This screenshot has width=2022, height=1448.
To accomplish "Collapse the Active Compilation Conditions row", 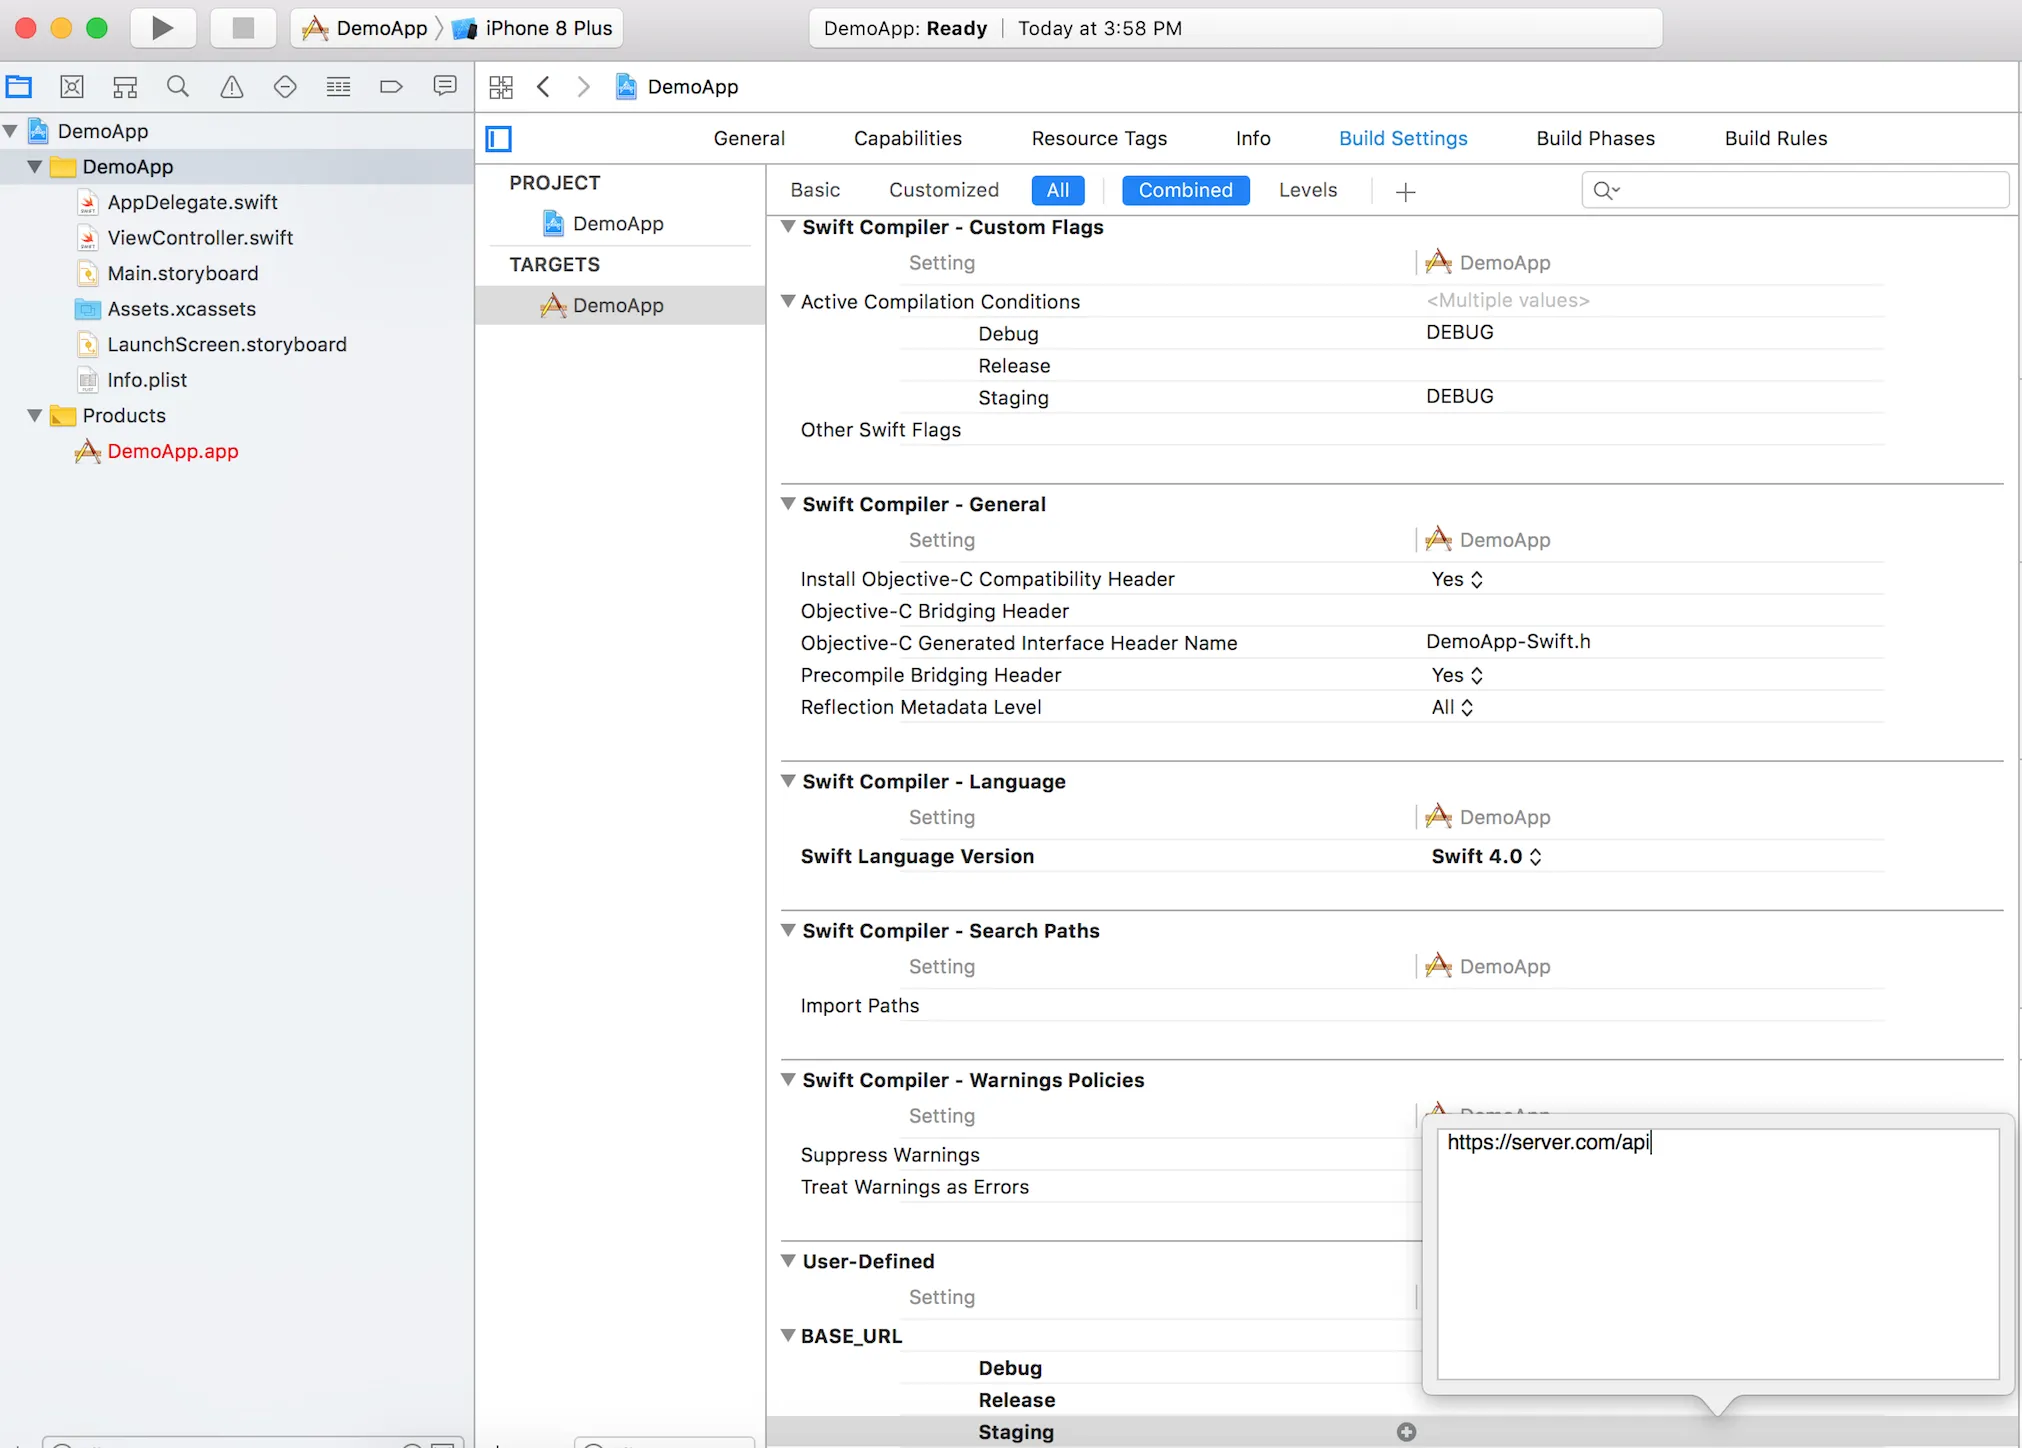I will [x=788, y=301].
